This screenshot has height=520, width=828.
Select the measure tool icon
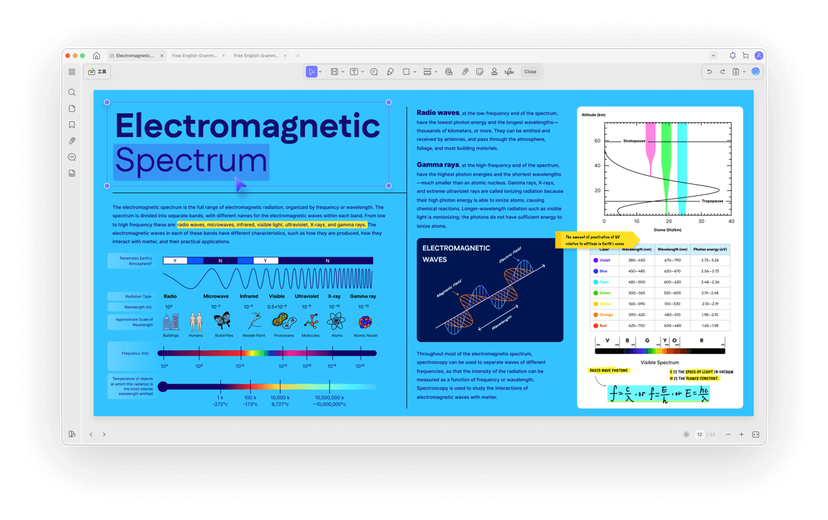pos(427,72)
